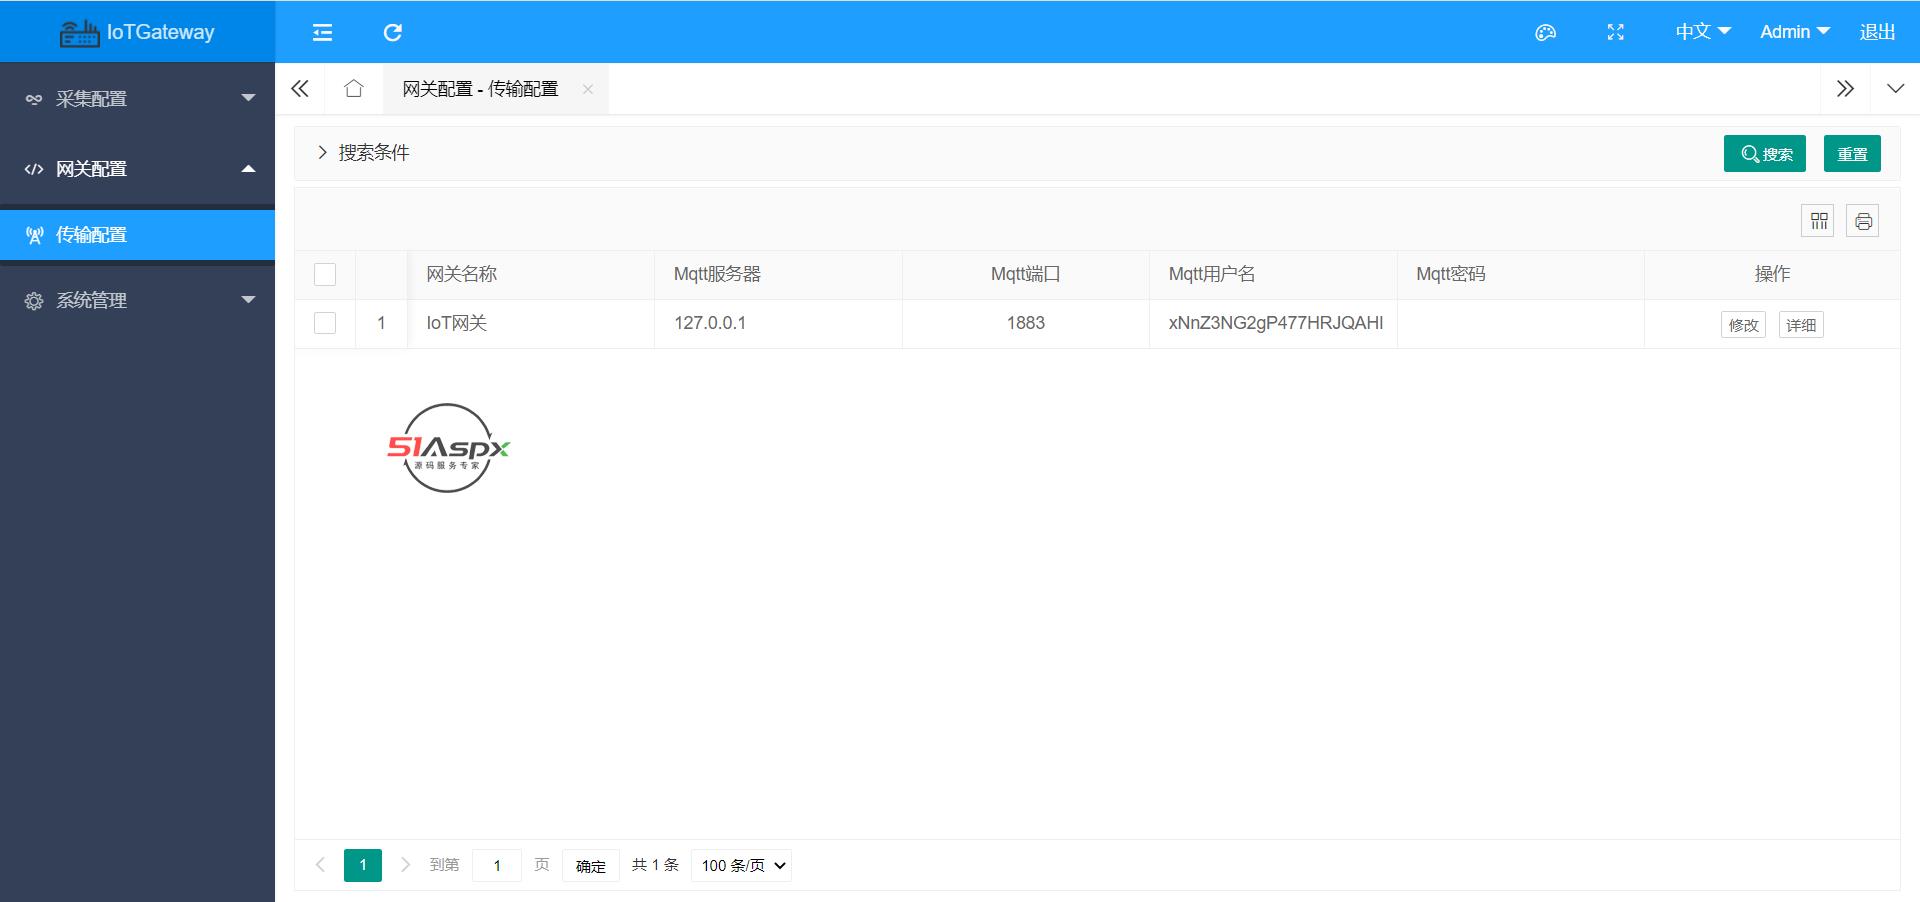Viewport: 1920px width, 902px height.
Task: Click 修改 for the IoT网关 row
Action: point(1743,325)
